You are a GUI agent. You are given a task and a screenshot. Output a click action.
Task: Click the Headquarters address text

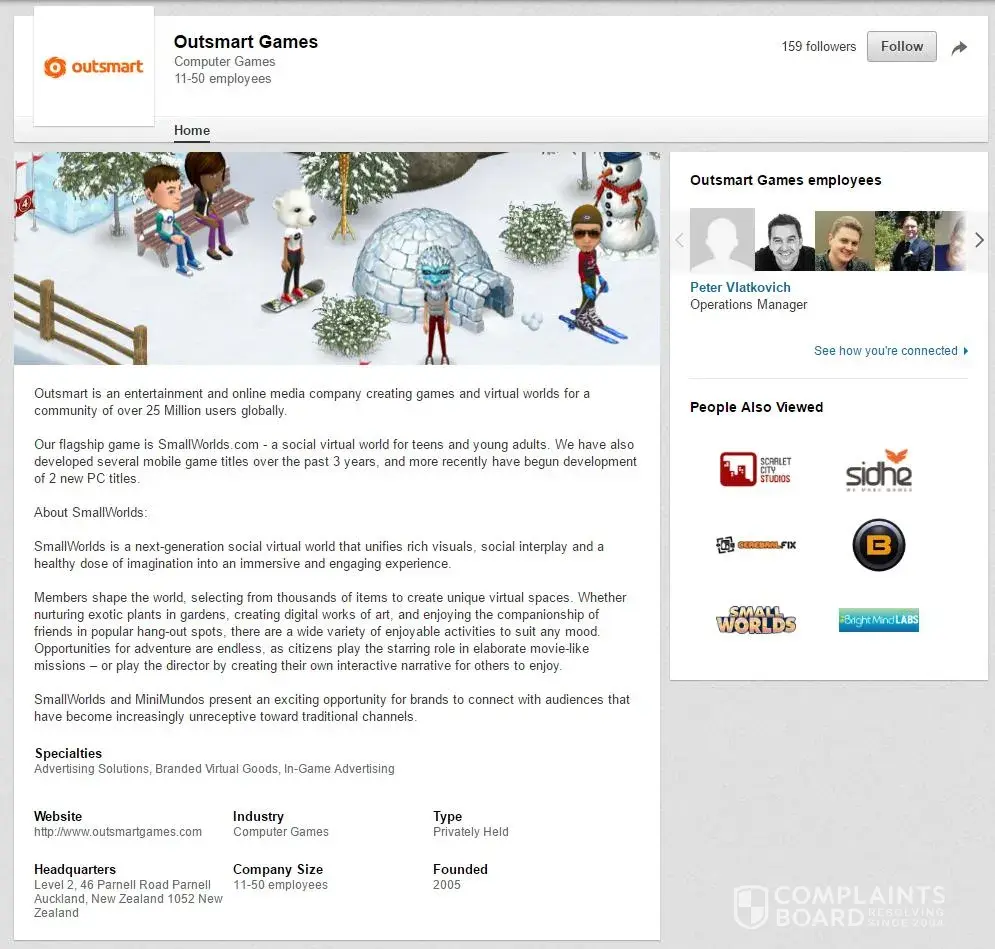pyautogui.click(x=128, y=898)
